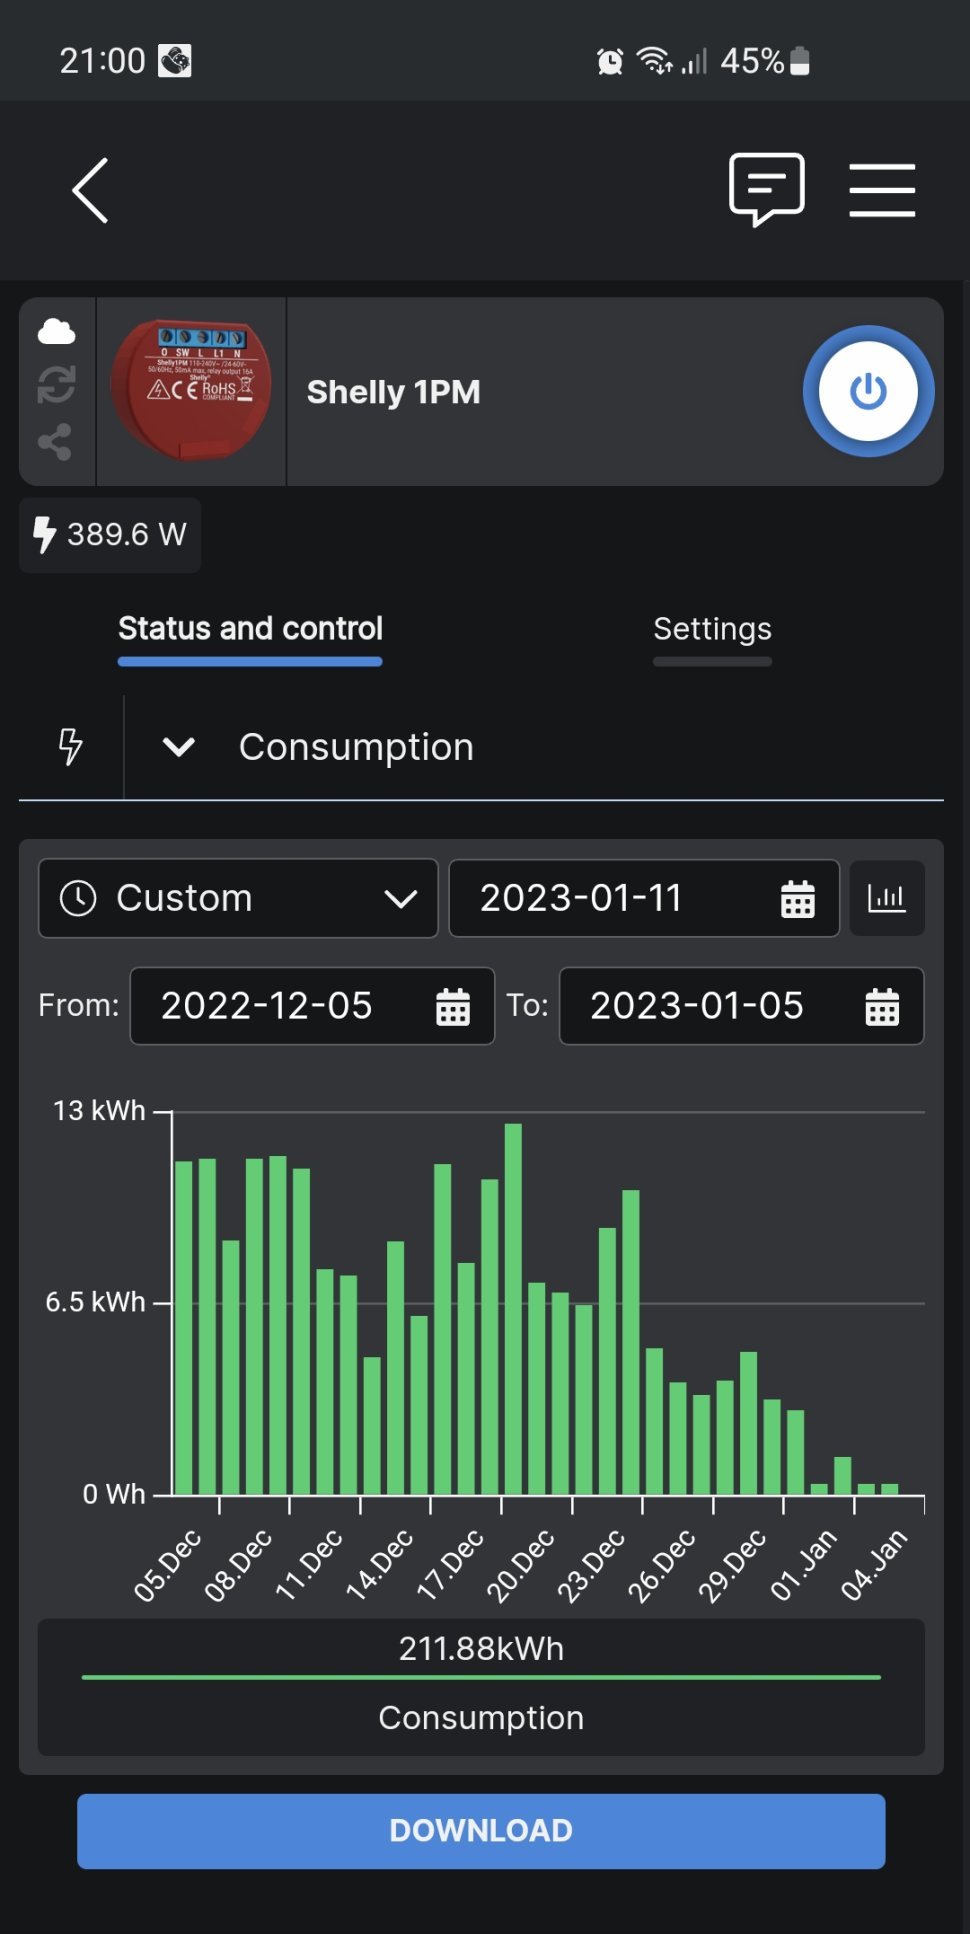The width and height of the screenshot is (970, 1934).
Task: Tap the tallest bar in the chart
Action: click(513, 1308)
